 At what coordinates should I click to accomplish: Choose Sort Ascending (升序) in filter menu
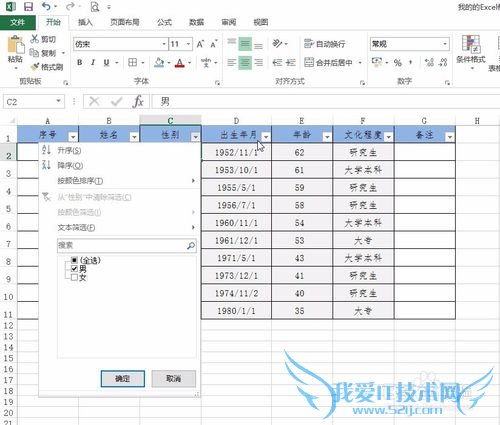(x=119, y=150)
